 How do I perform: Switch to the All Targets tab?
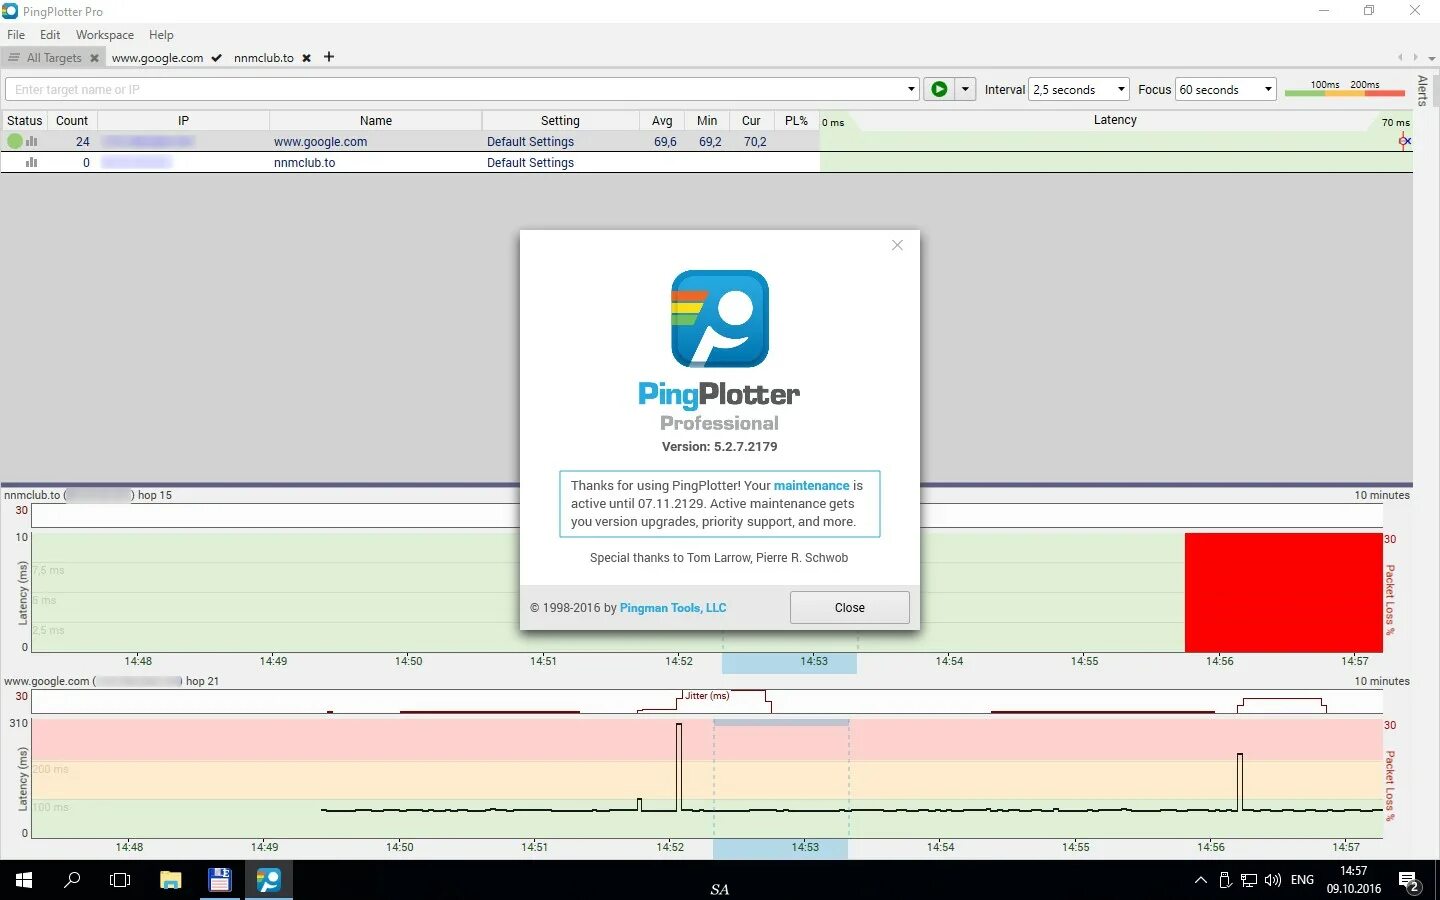(x=54, y=58)
